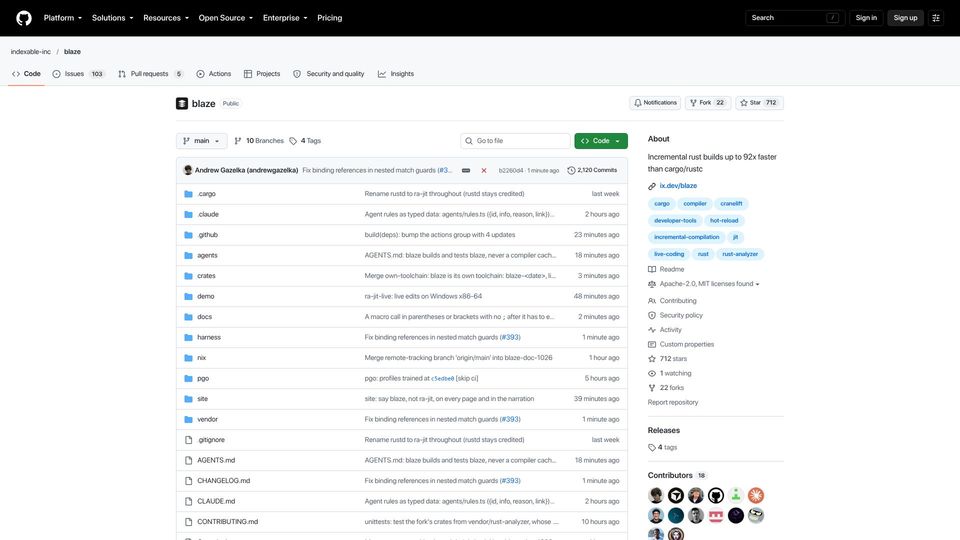
Task: Open the .claude folder icon
Action: point(189,214)
